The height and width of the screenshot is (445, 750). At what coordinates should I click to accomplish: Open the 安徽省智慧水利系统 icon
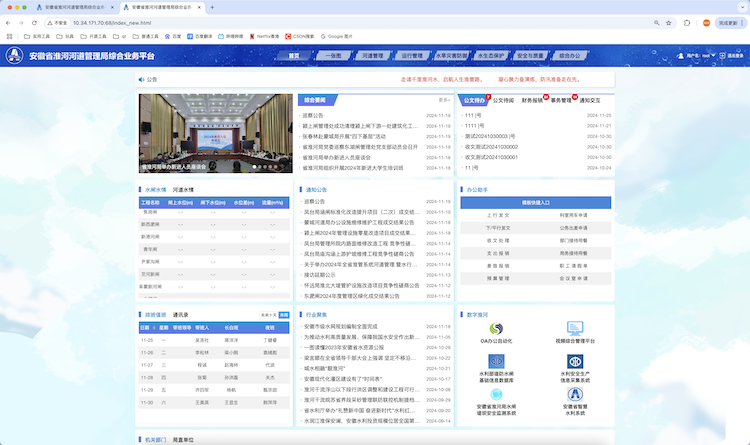click(575, 394)
